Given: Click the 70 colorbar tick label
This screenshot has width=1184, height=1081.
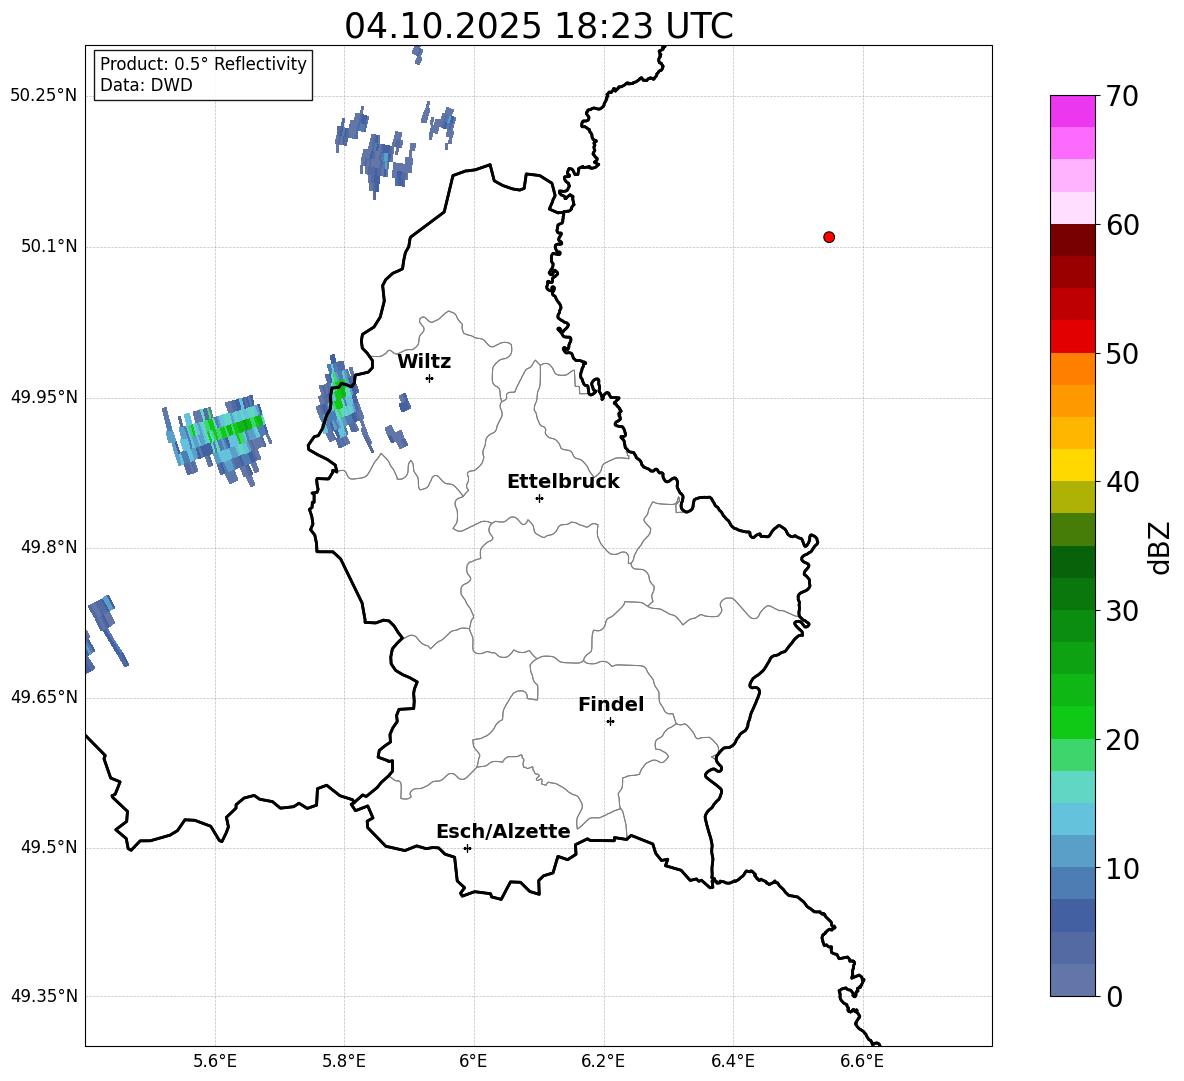Looking at the screenshot, I should pos(1122,97).
